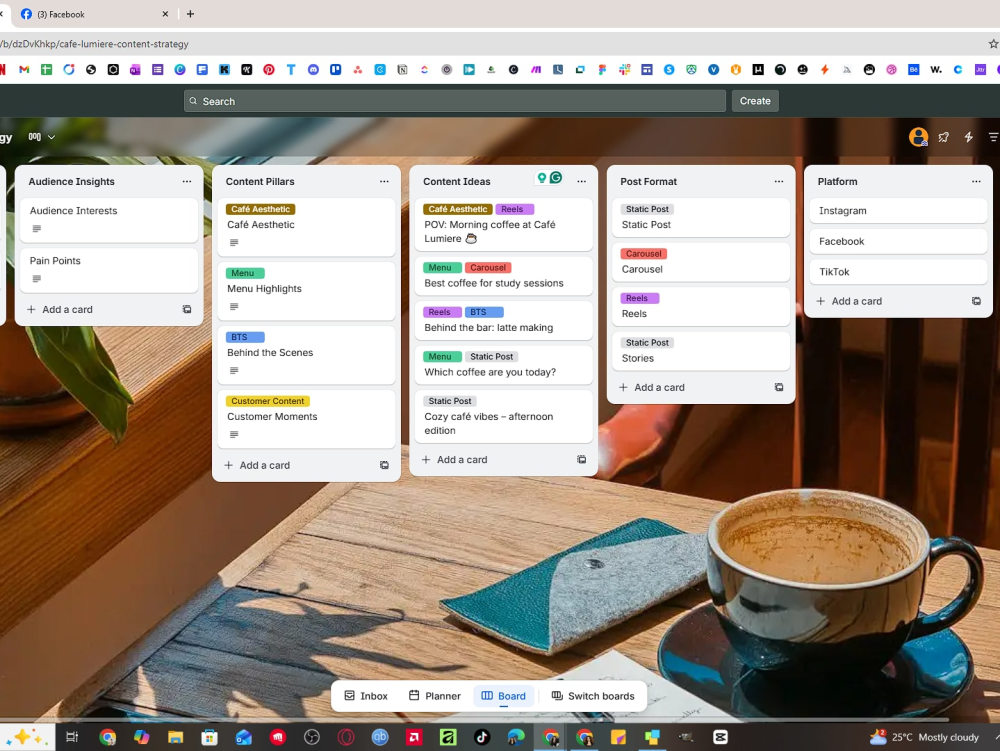The height and width of the screenshot is (751, 1000).
Task: Open 'Which coffee are you today?' card
Action: [503, 365]
